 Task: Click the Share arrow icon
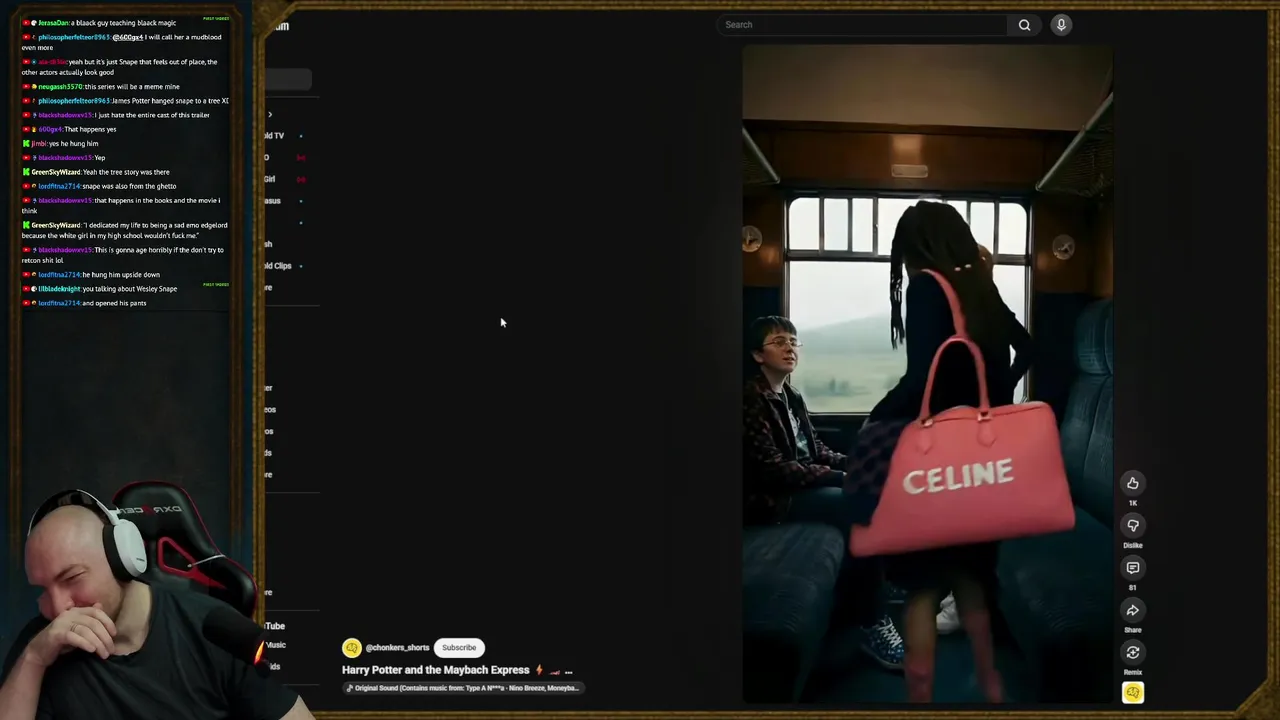(1133, 610)
